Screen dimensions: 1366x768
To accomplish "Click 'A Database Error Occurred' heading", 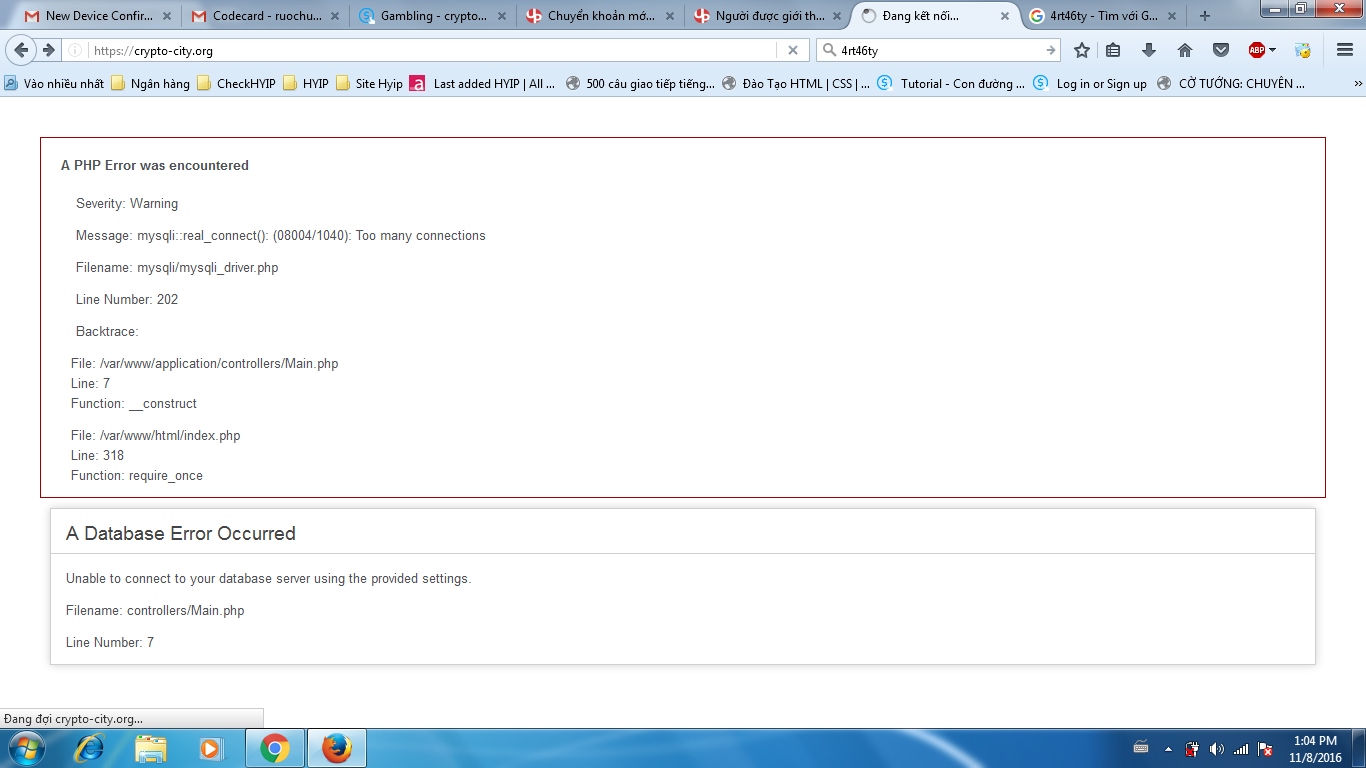I will 181,533.
